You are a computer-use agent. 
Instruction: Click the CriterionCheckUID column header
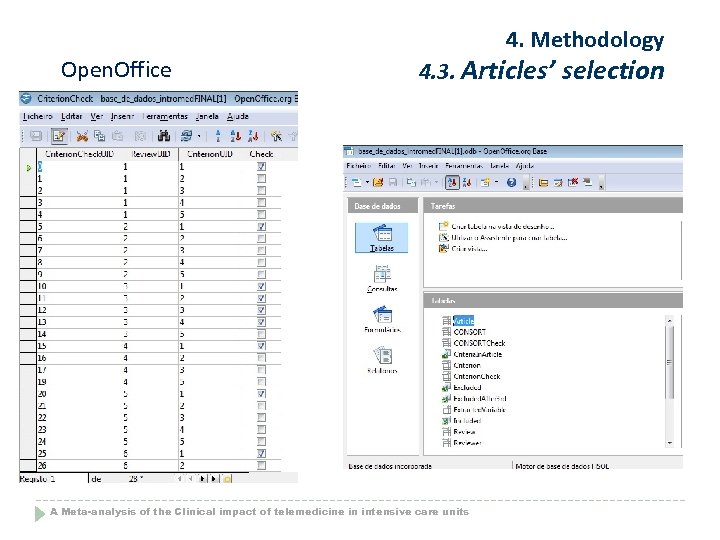click(79, 154)
